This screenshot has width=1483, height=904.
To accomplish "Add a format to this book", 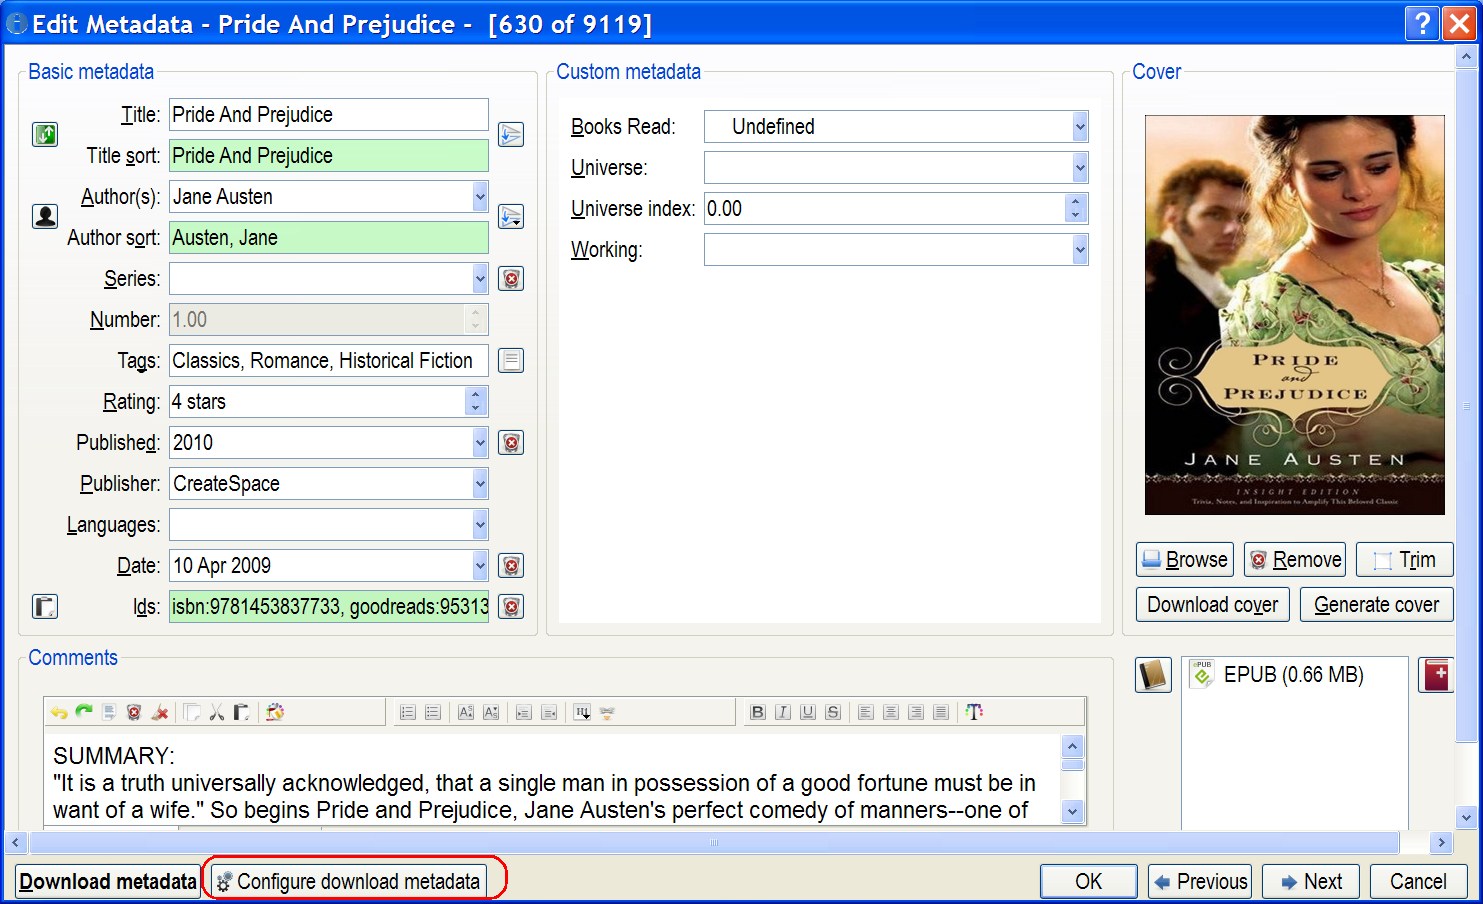I will tap(1436, 675).
